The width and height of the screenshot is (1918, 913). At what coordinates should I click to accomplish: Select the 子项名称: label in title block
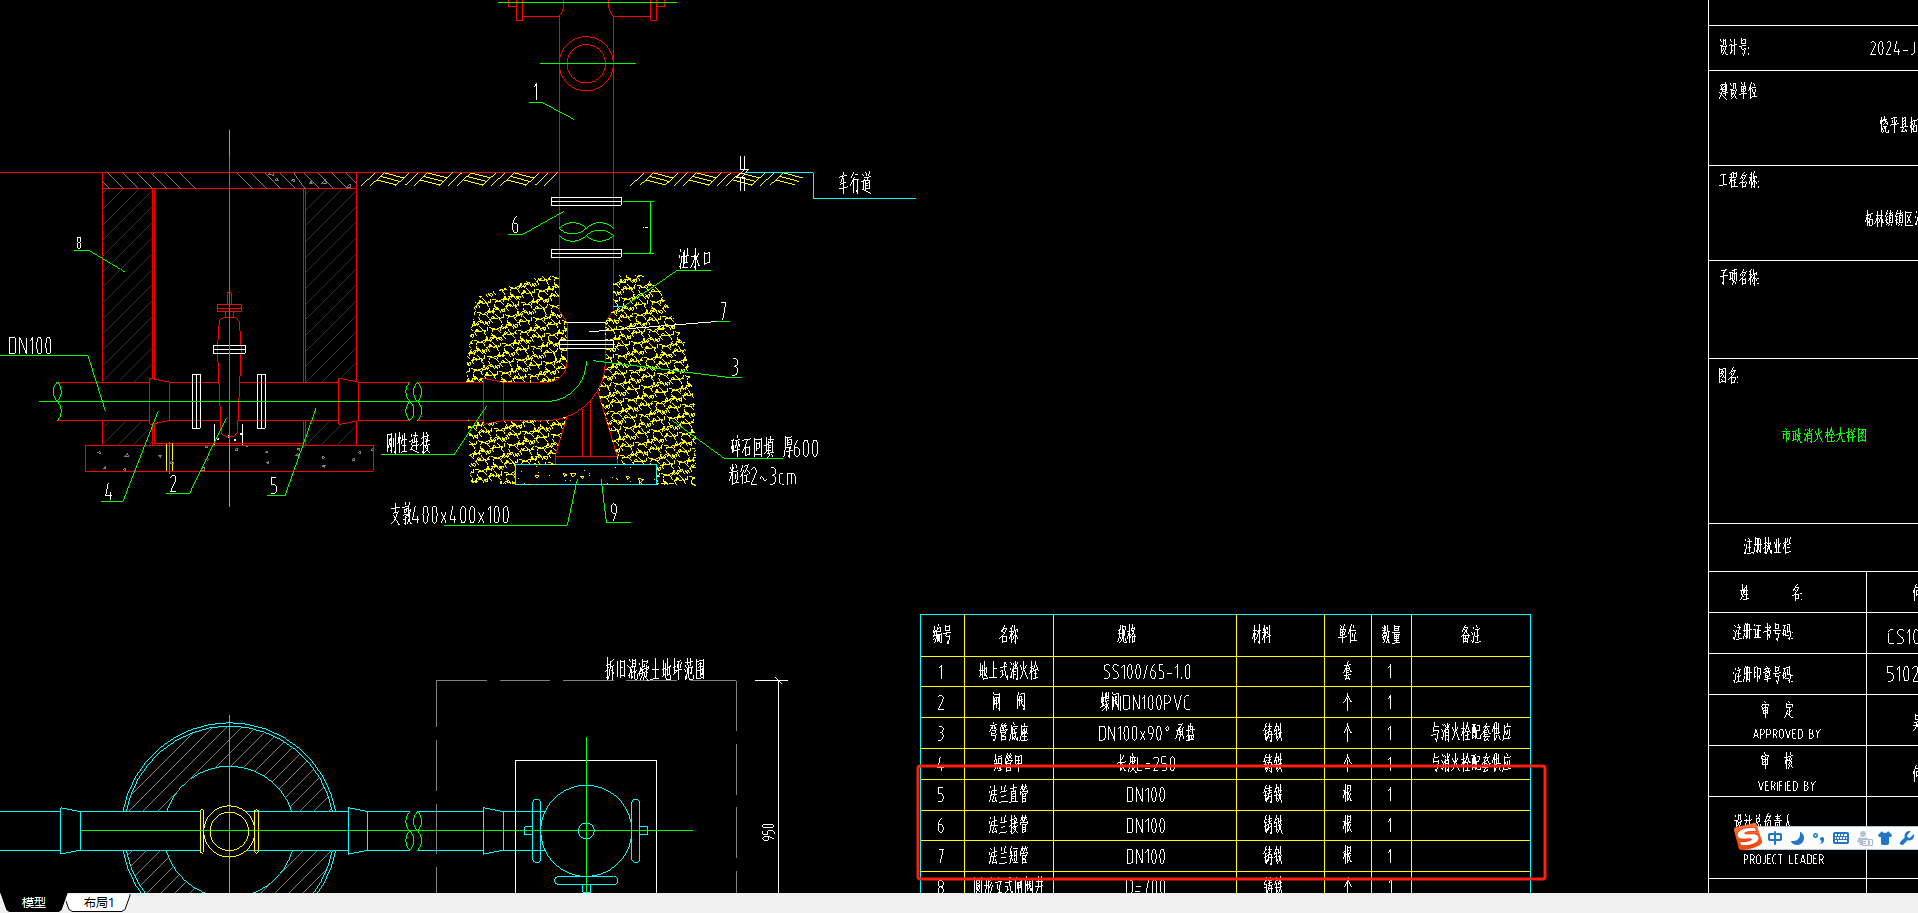tap(1739, 277)
